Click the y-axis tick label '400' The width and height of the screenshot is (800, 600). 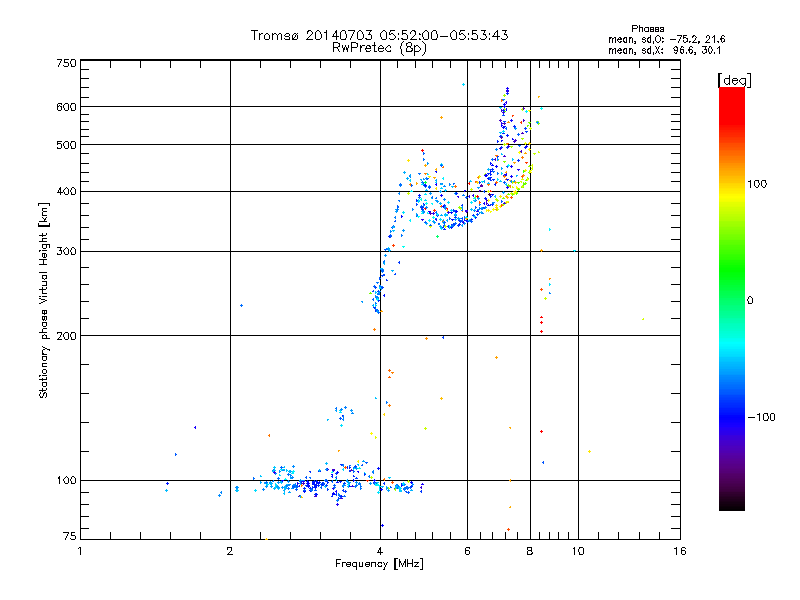point(66,192)
